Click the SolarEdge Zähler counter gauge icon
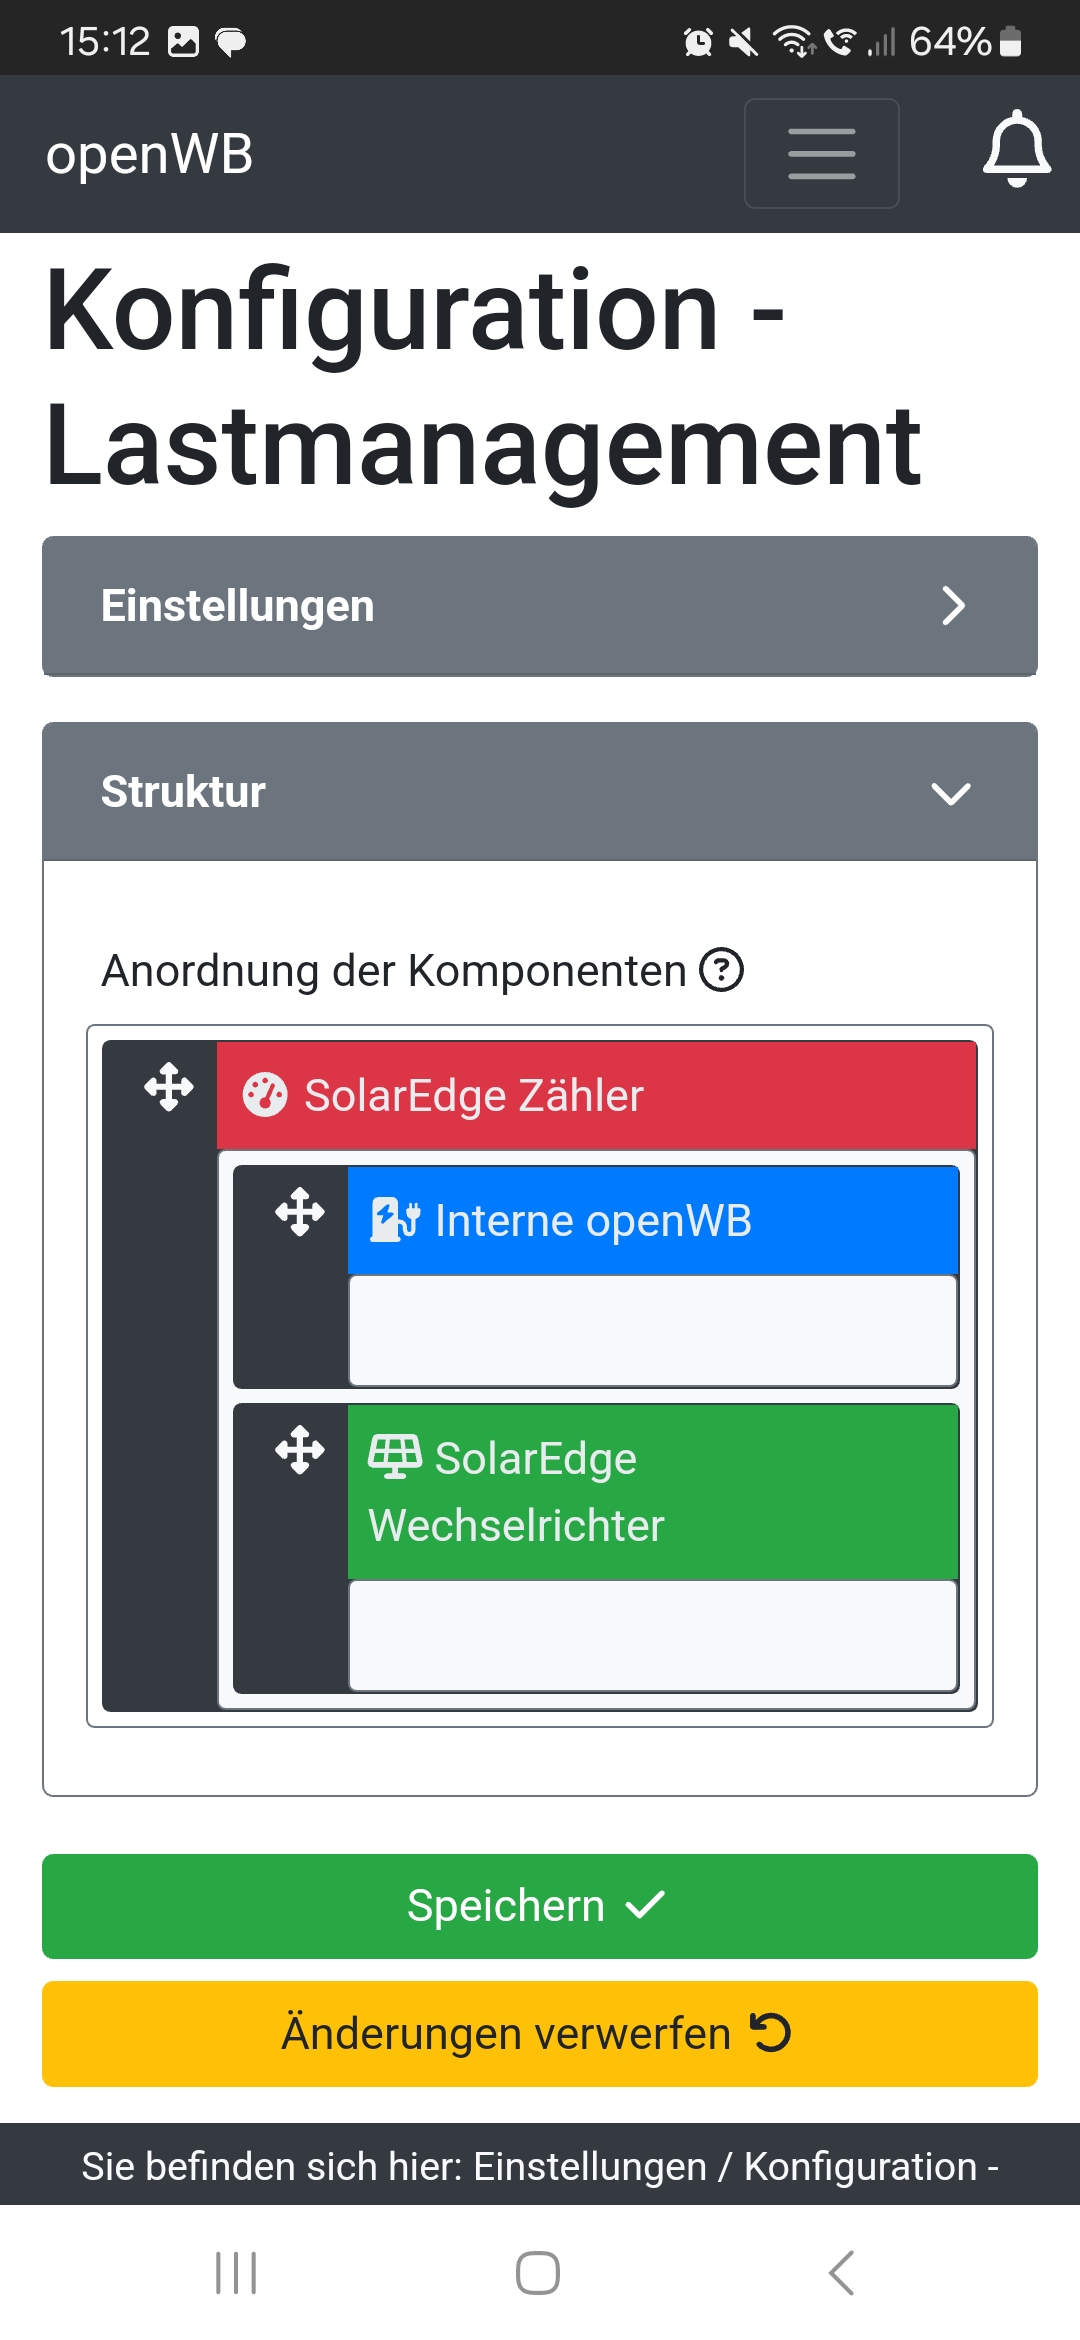The width and height of the screenshot is (1080, 2340). (x=265, y=1095)
